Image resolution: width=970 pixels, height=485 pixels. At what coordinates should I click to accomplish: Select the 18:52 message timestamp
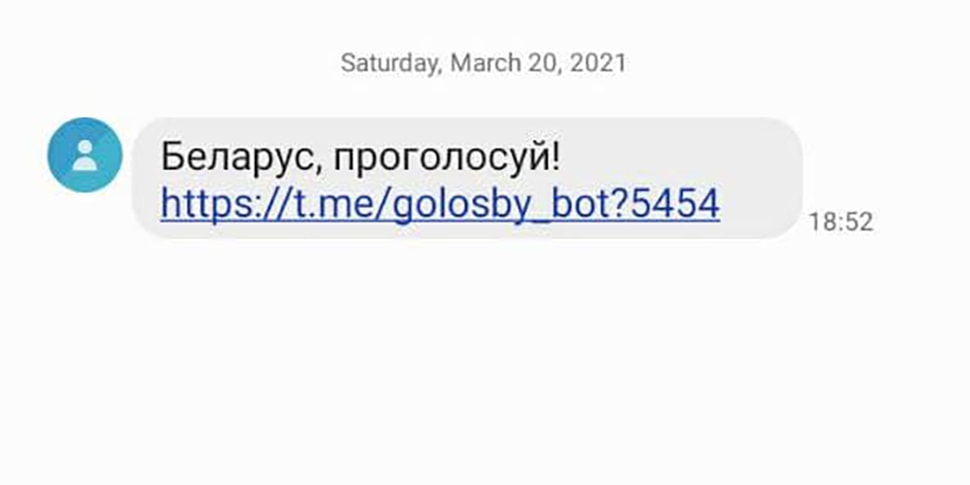pyautogui.click(x=840, y=222)
